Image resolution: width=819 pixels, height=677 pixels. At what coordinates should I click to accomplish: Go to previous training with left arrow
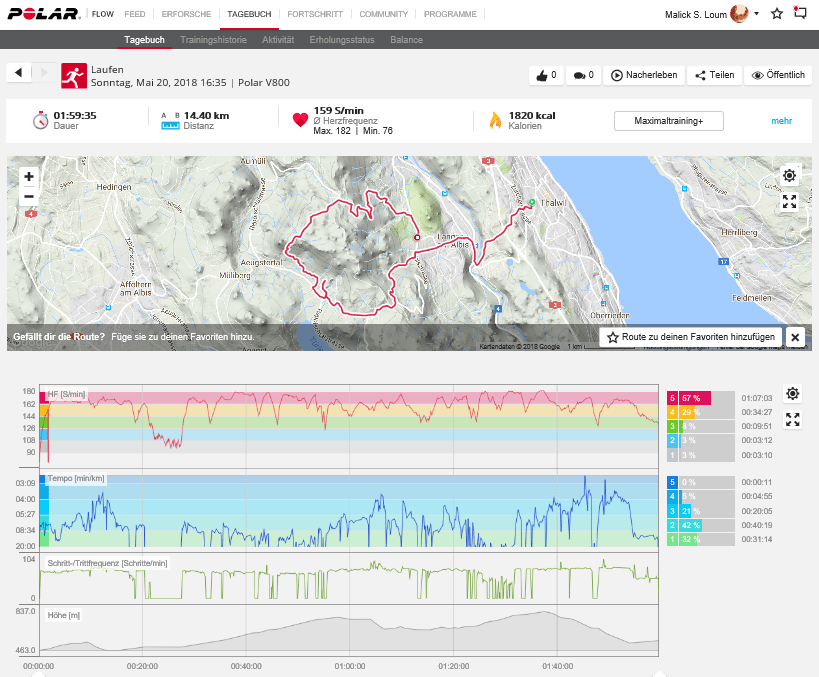[x=20, y=74]
